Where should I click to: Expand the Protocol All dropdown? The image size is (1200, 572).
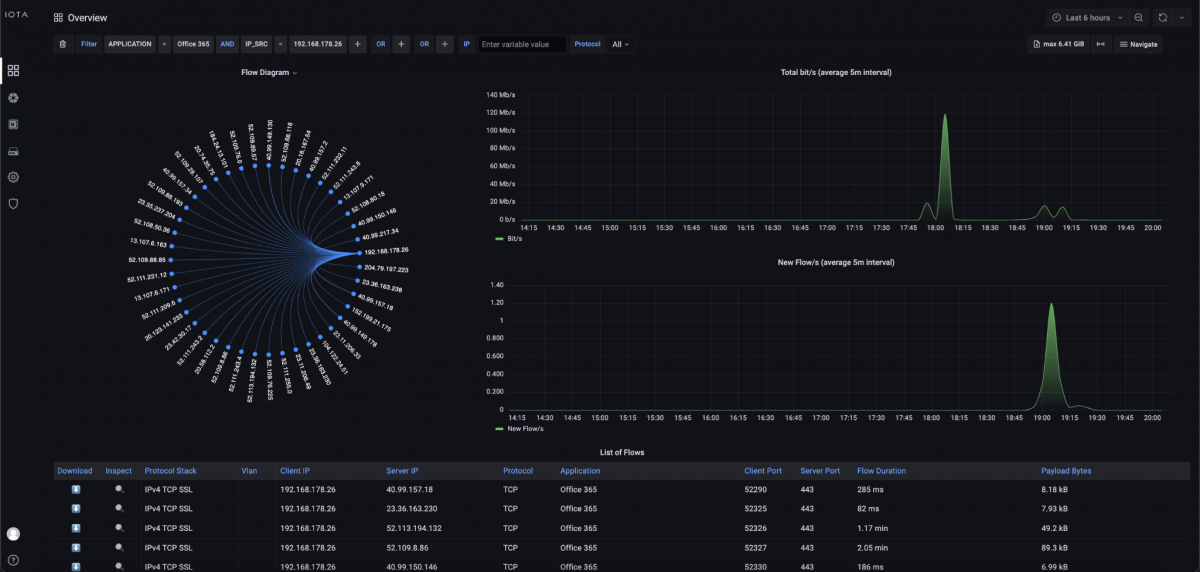pyautogui.click(x=621, y=44)
